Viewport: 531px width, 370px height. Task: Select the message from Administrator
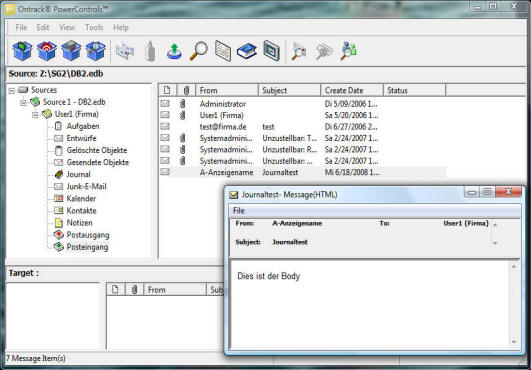point(302,104)
